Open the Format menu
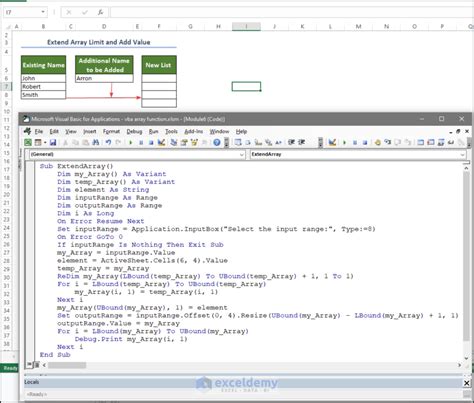Image resolution: width=474 pixels, height=403 pixels. pyautogui.click(x=111, y=131)
